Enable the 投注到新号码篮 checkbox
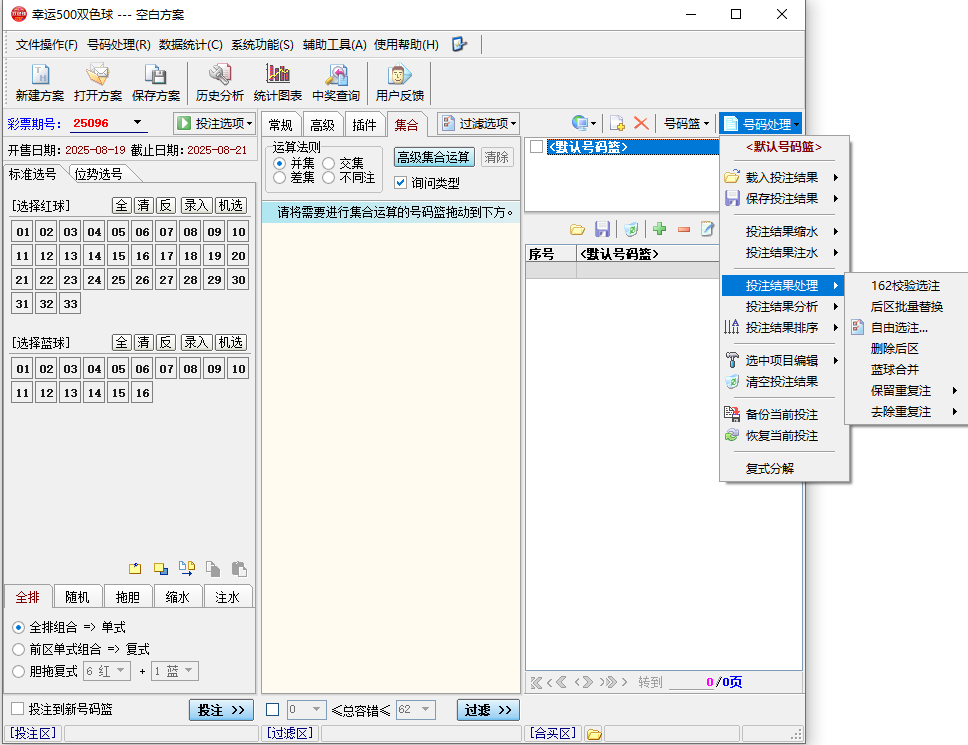This screenshot has width=968, height=745. (x=17, y=709)
